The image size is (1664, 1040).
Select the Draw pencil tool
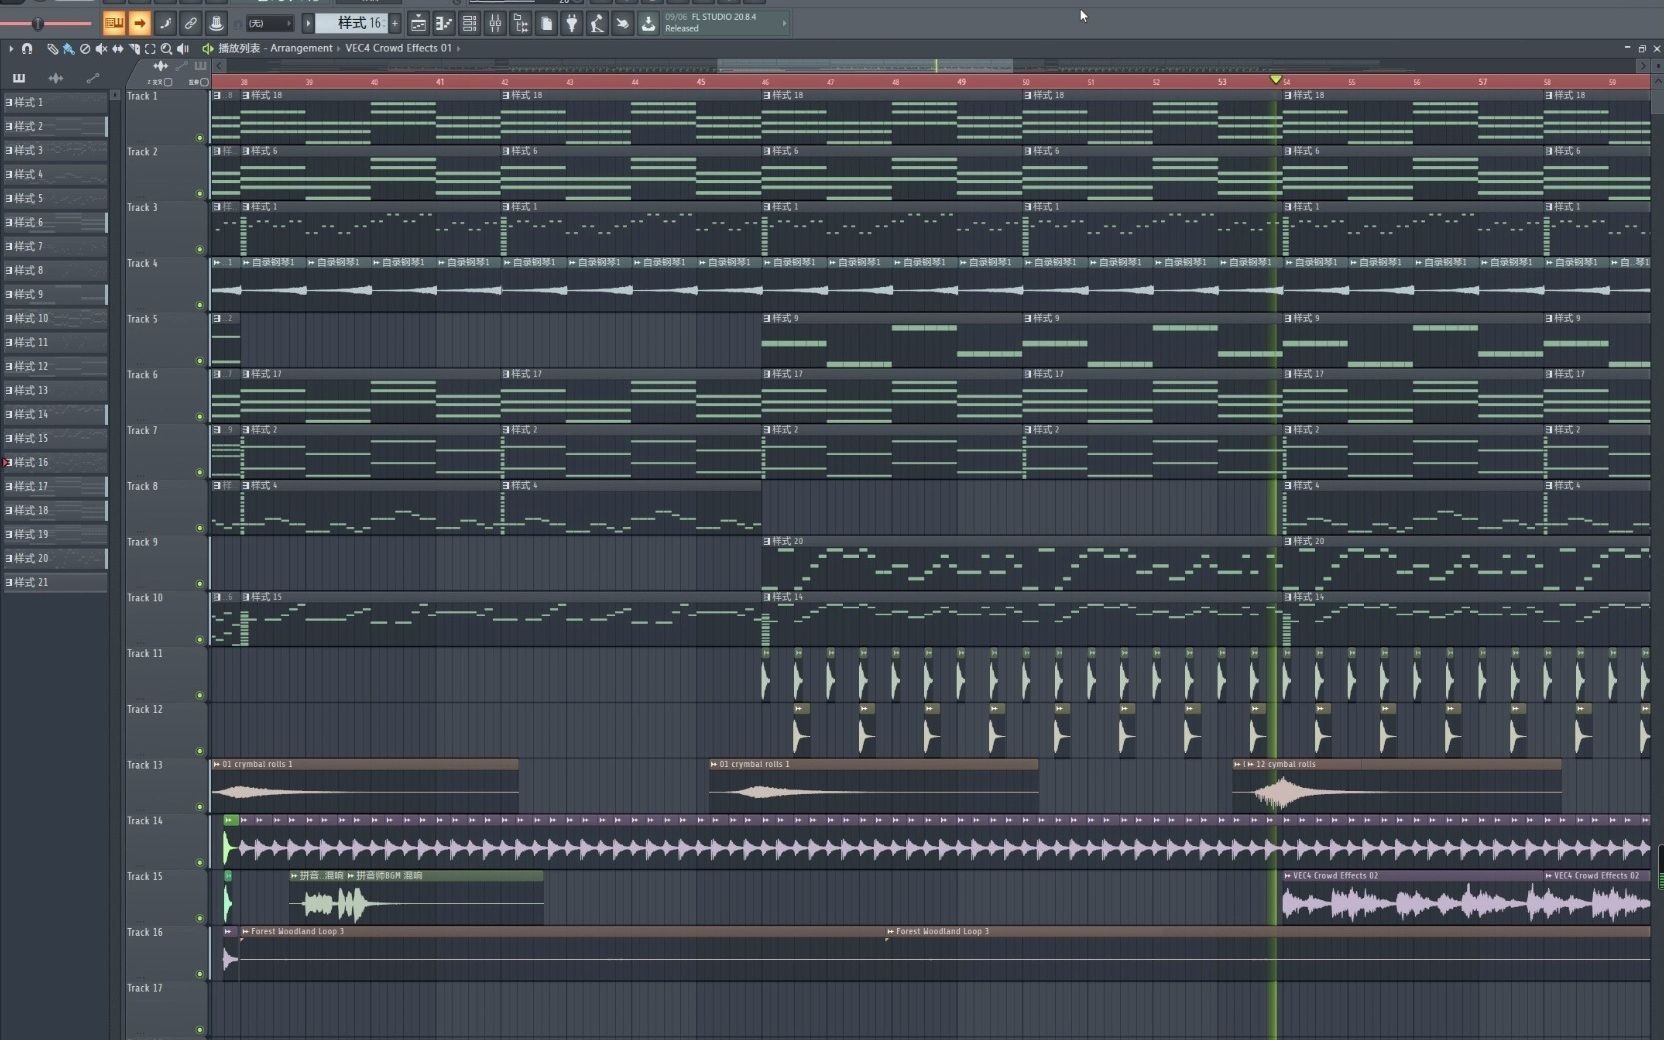[x=52, y=48]
